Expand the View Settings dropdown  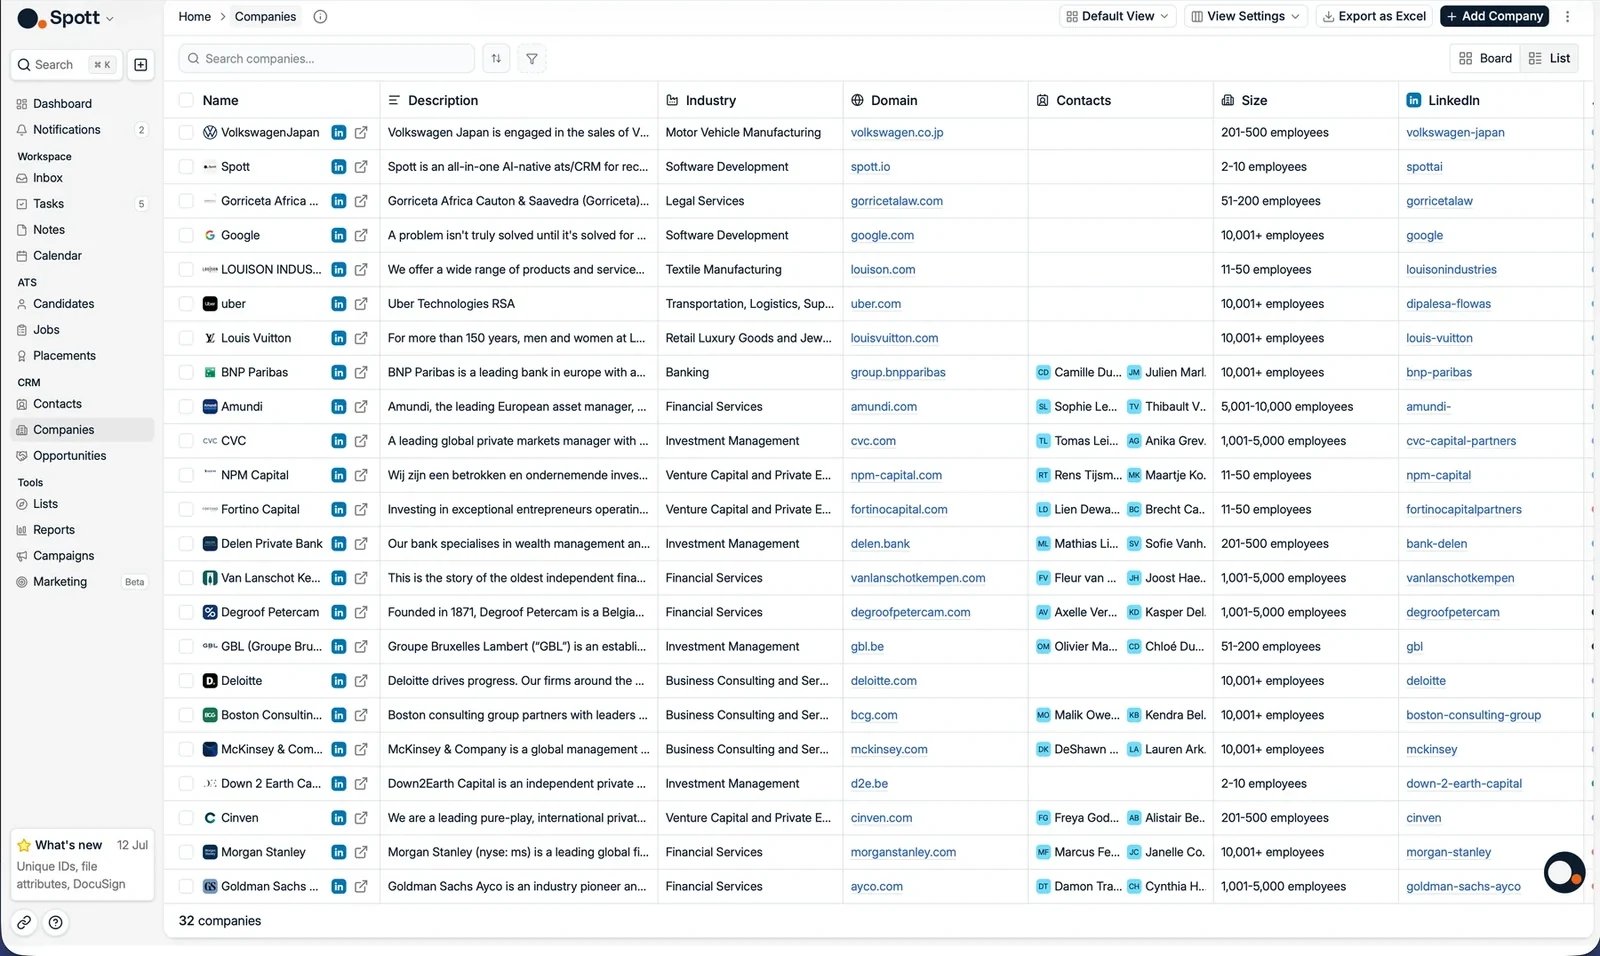(x=1245, y=17)
